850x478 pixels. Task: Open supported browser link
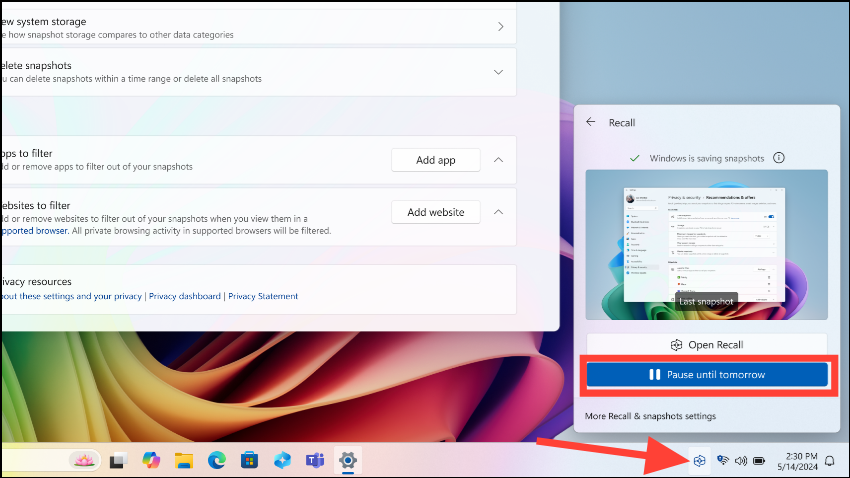34,230
